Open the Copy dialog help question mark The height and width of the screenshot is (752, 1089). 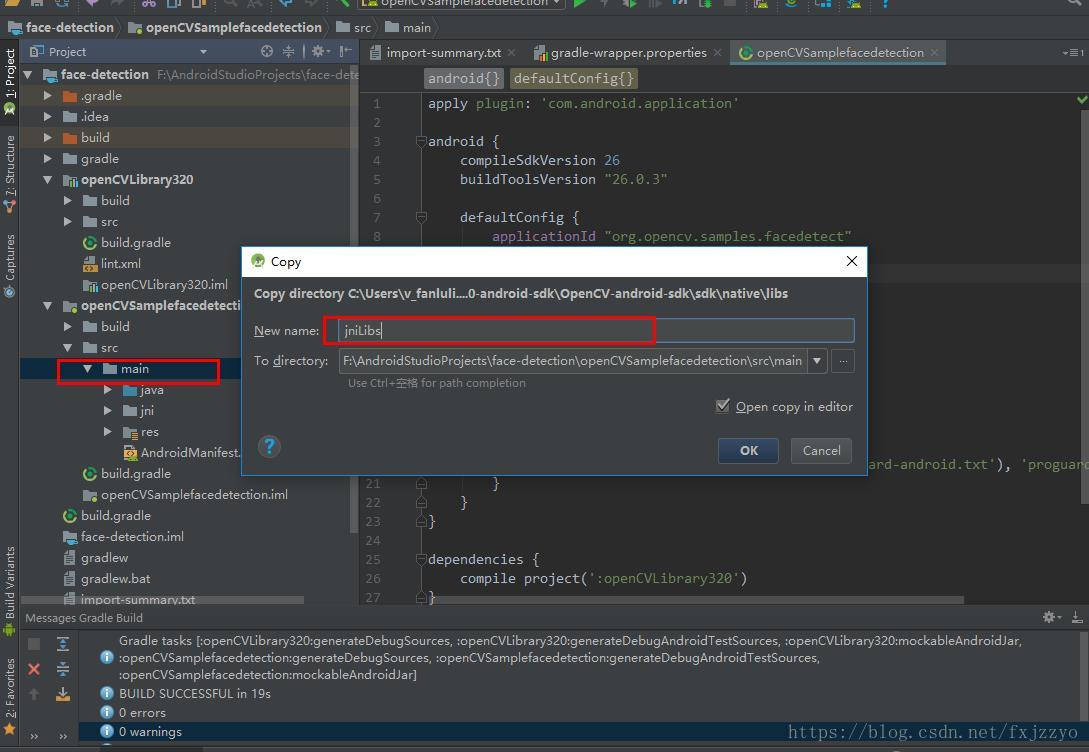click(x=269, y=446)
